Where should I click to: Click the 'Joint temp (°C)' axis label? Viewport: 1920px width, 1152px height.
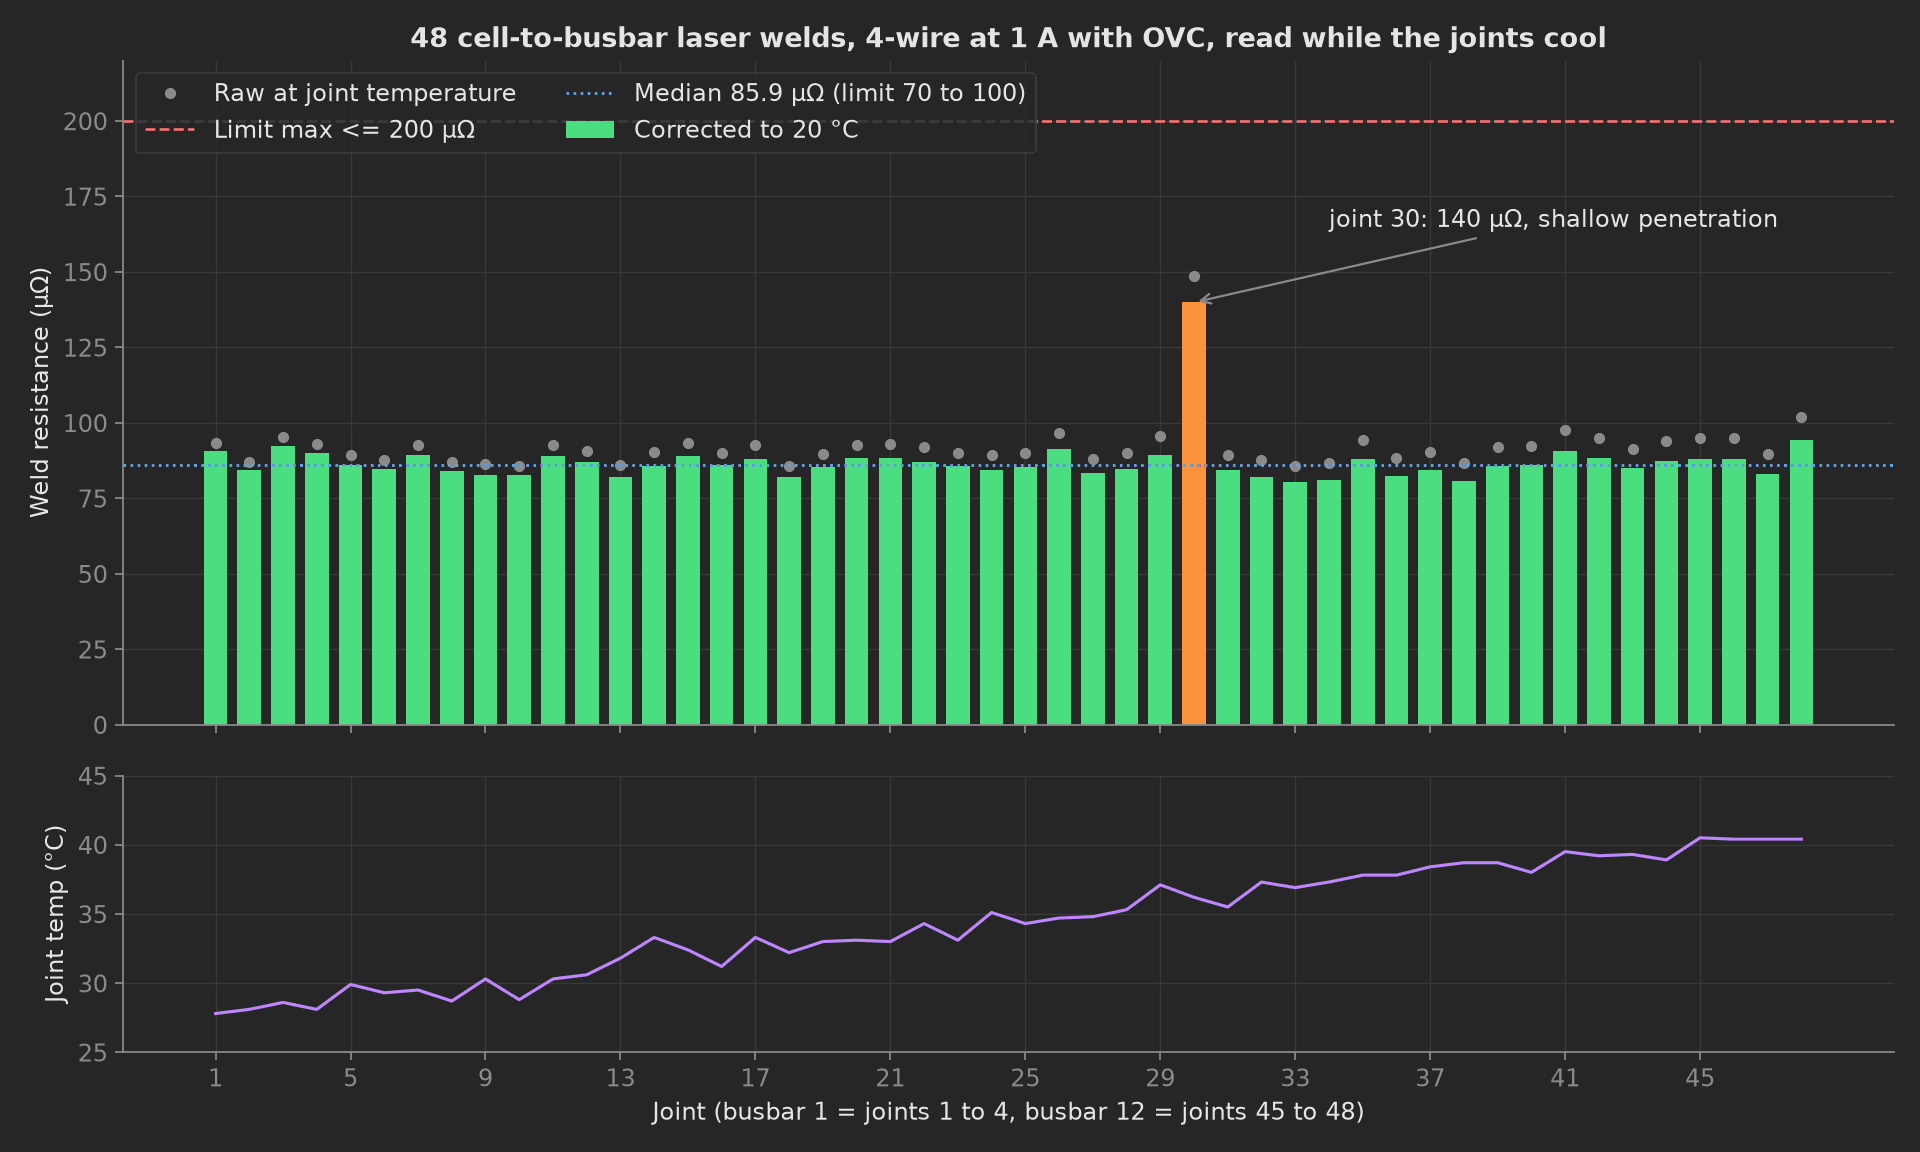[55, 914]
